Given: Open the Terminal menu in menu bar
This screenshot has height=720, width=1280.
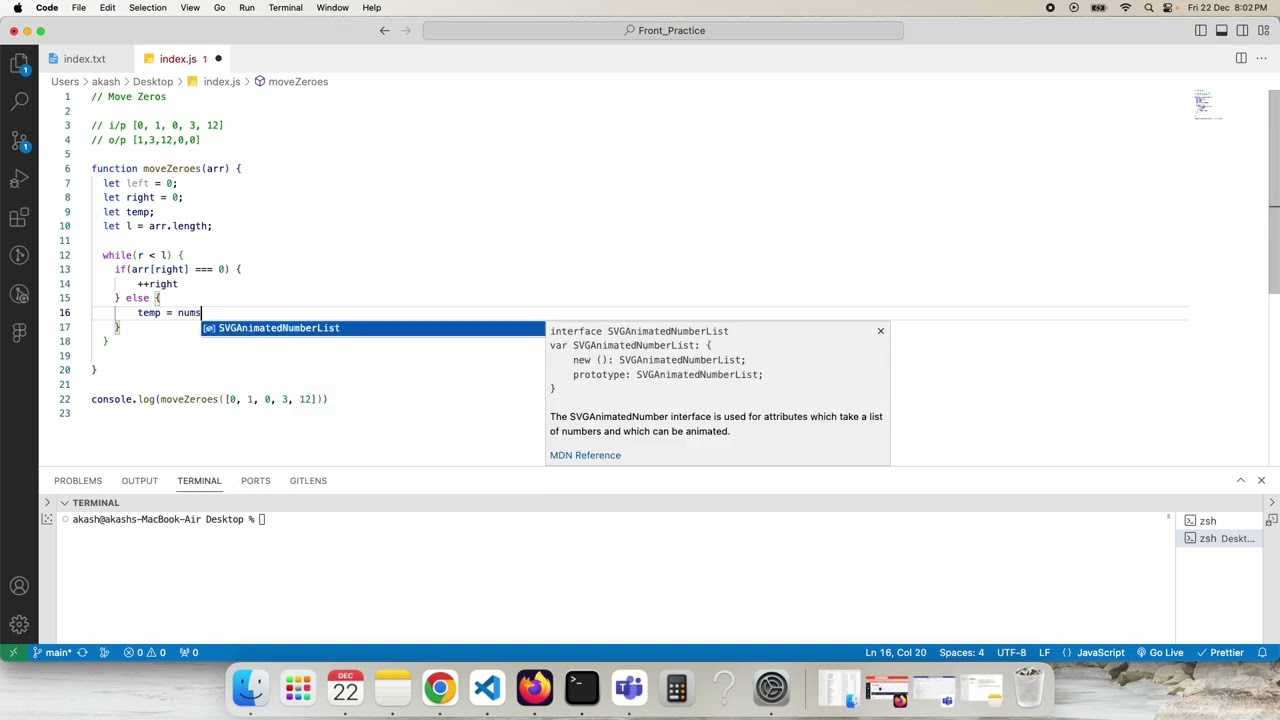Looking at the screenshot, I should (x=285, y=8).
